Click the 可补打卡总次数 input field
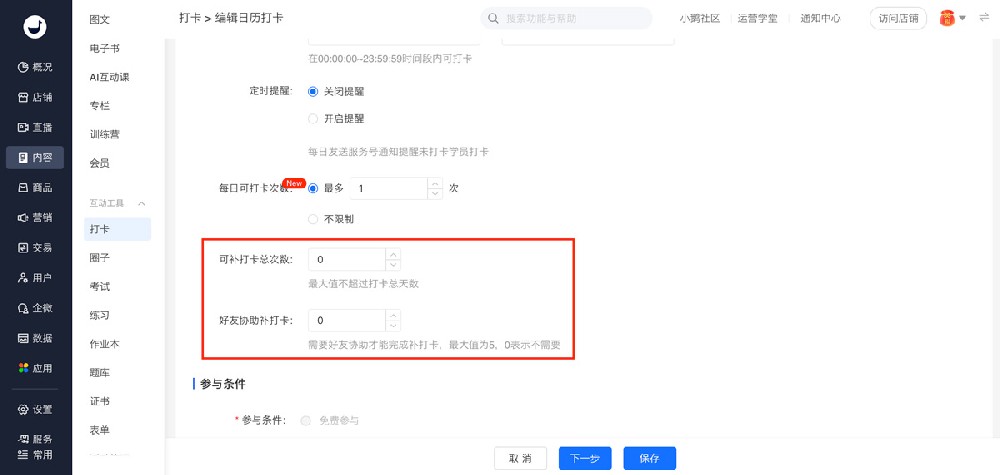 click(347, 259)
